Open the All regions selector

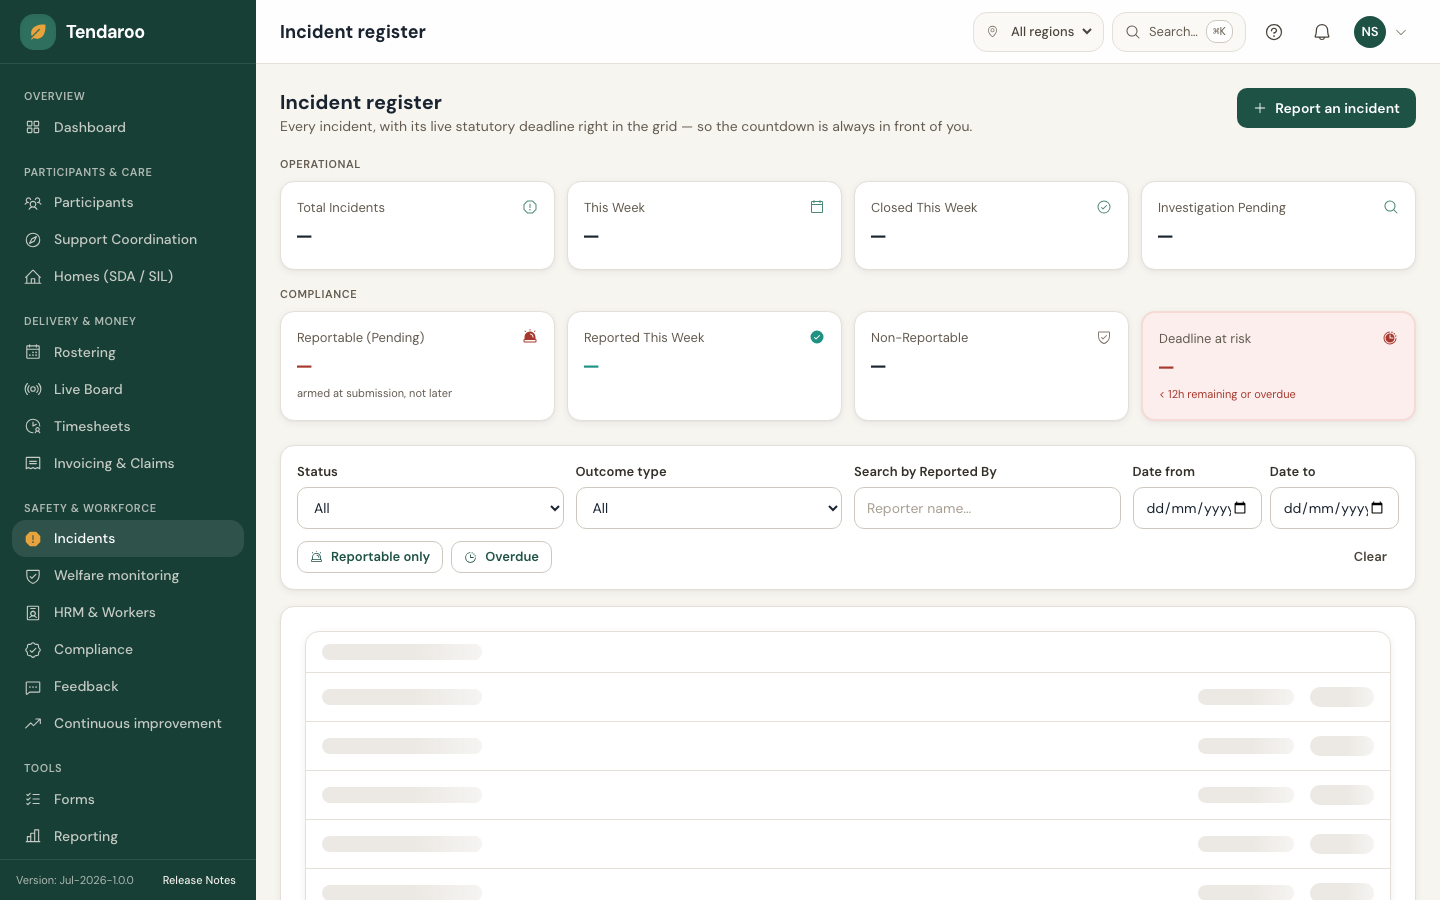(1038, 32)
